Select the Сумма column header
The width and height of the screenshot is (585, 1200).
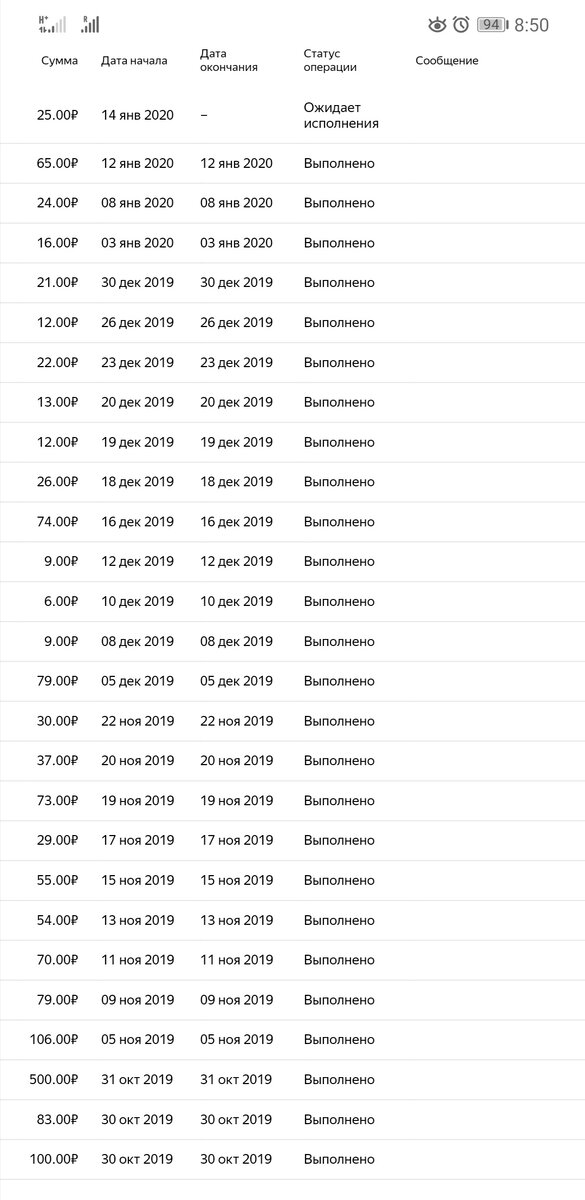click(x=59, y=61)
